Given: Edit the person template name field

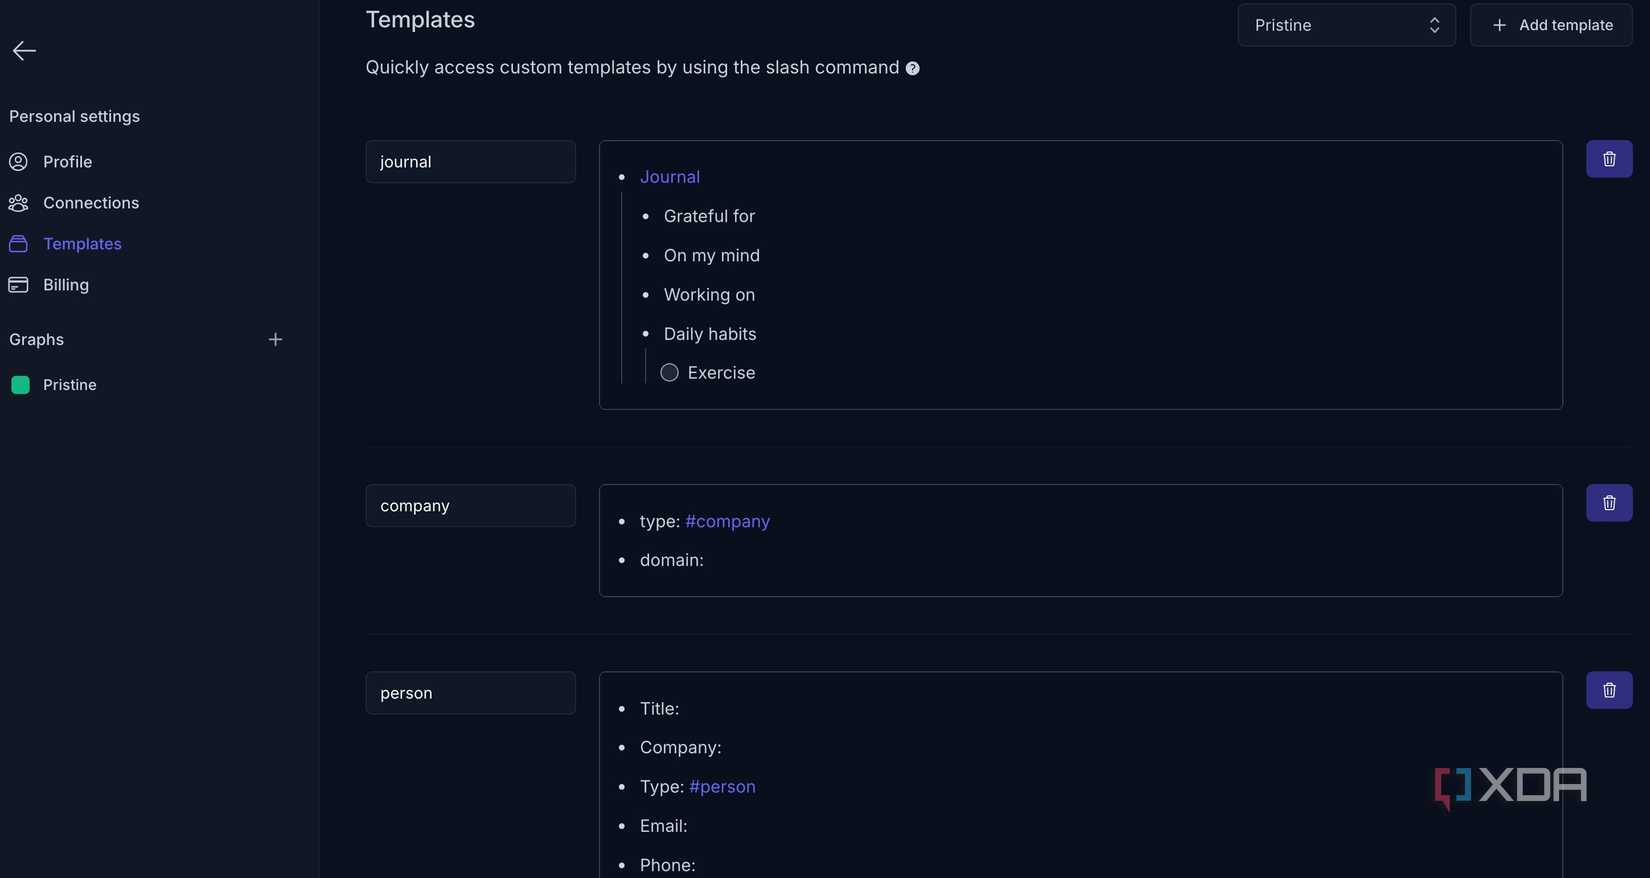Looking at the screenshot, I should click(x=470, y=692).
